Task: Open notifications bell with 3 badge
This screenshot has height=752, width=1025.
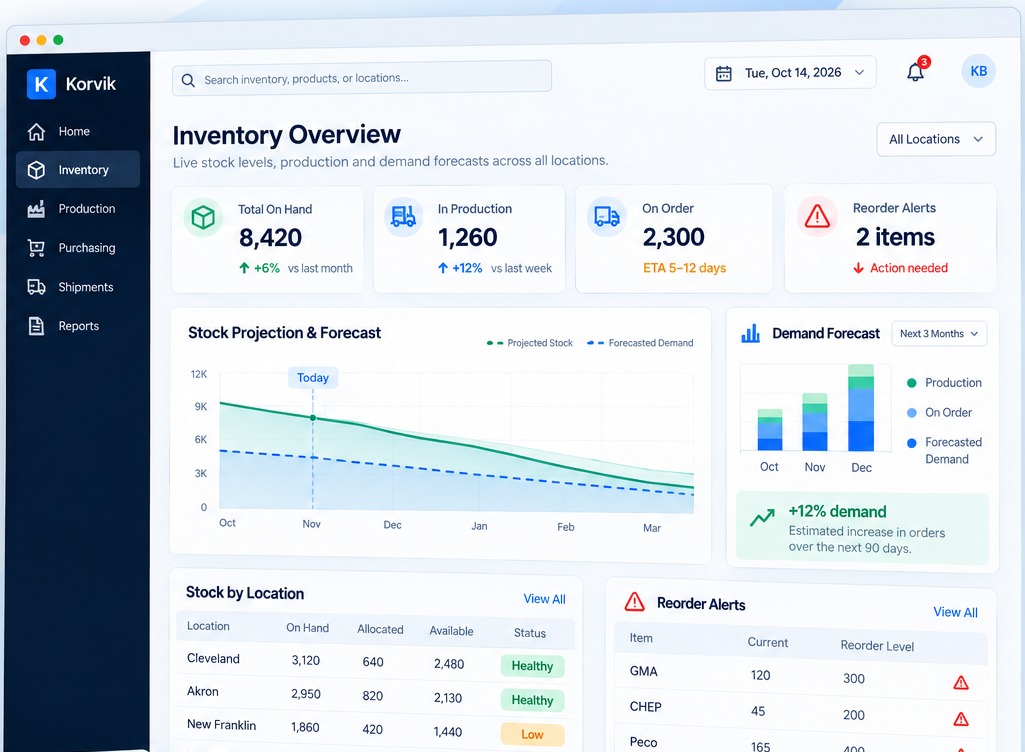Action: click(x=916, y=71)
